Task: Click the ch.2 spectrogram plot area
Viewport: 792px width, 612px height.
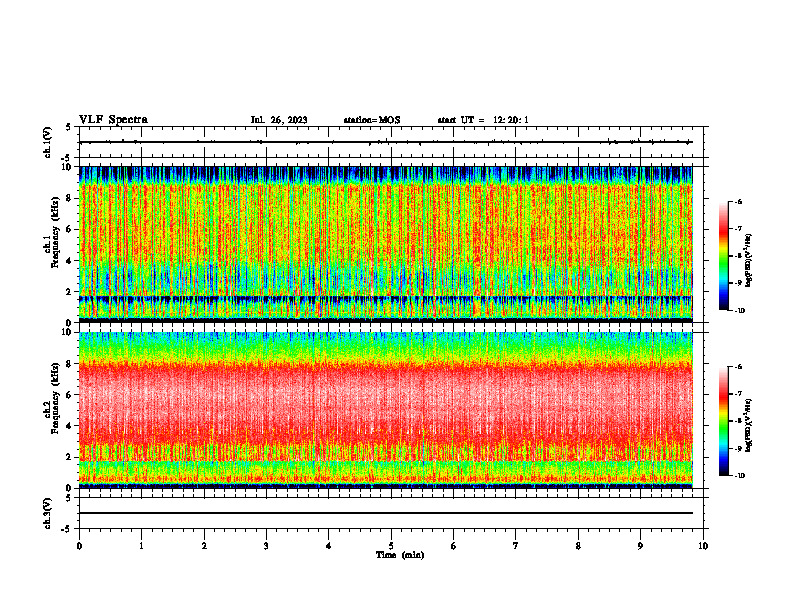Action: point(386,410)
